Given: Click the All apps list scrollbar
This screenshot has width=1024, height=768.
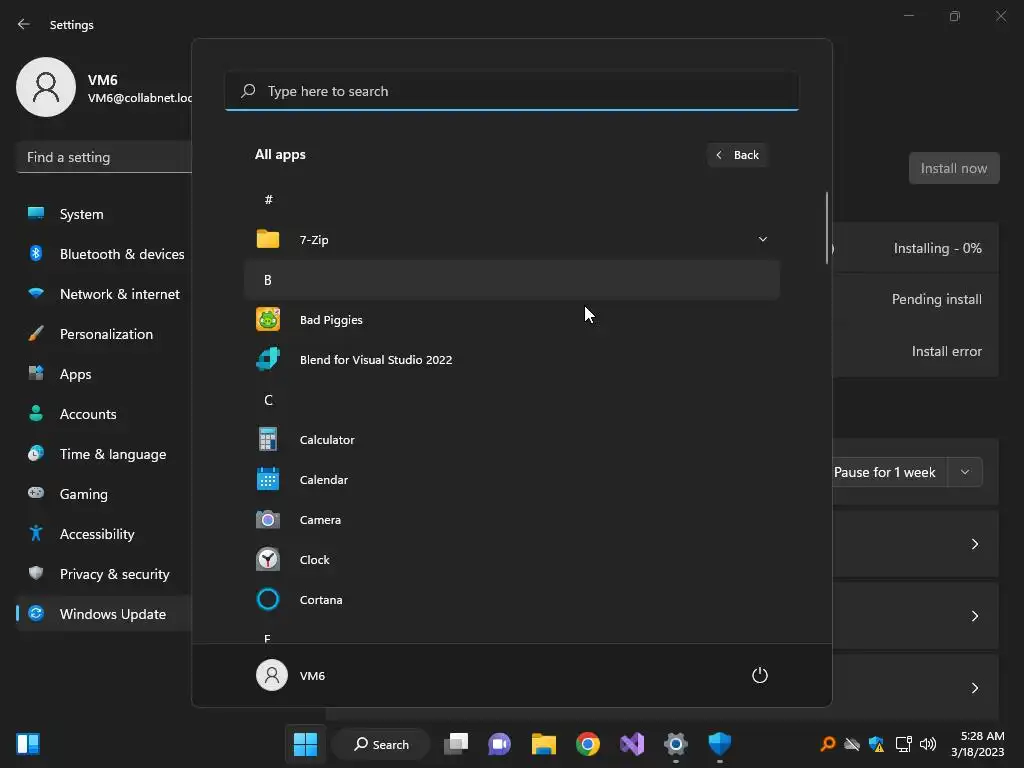Looking at the screenshot, I should [827, 228].
